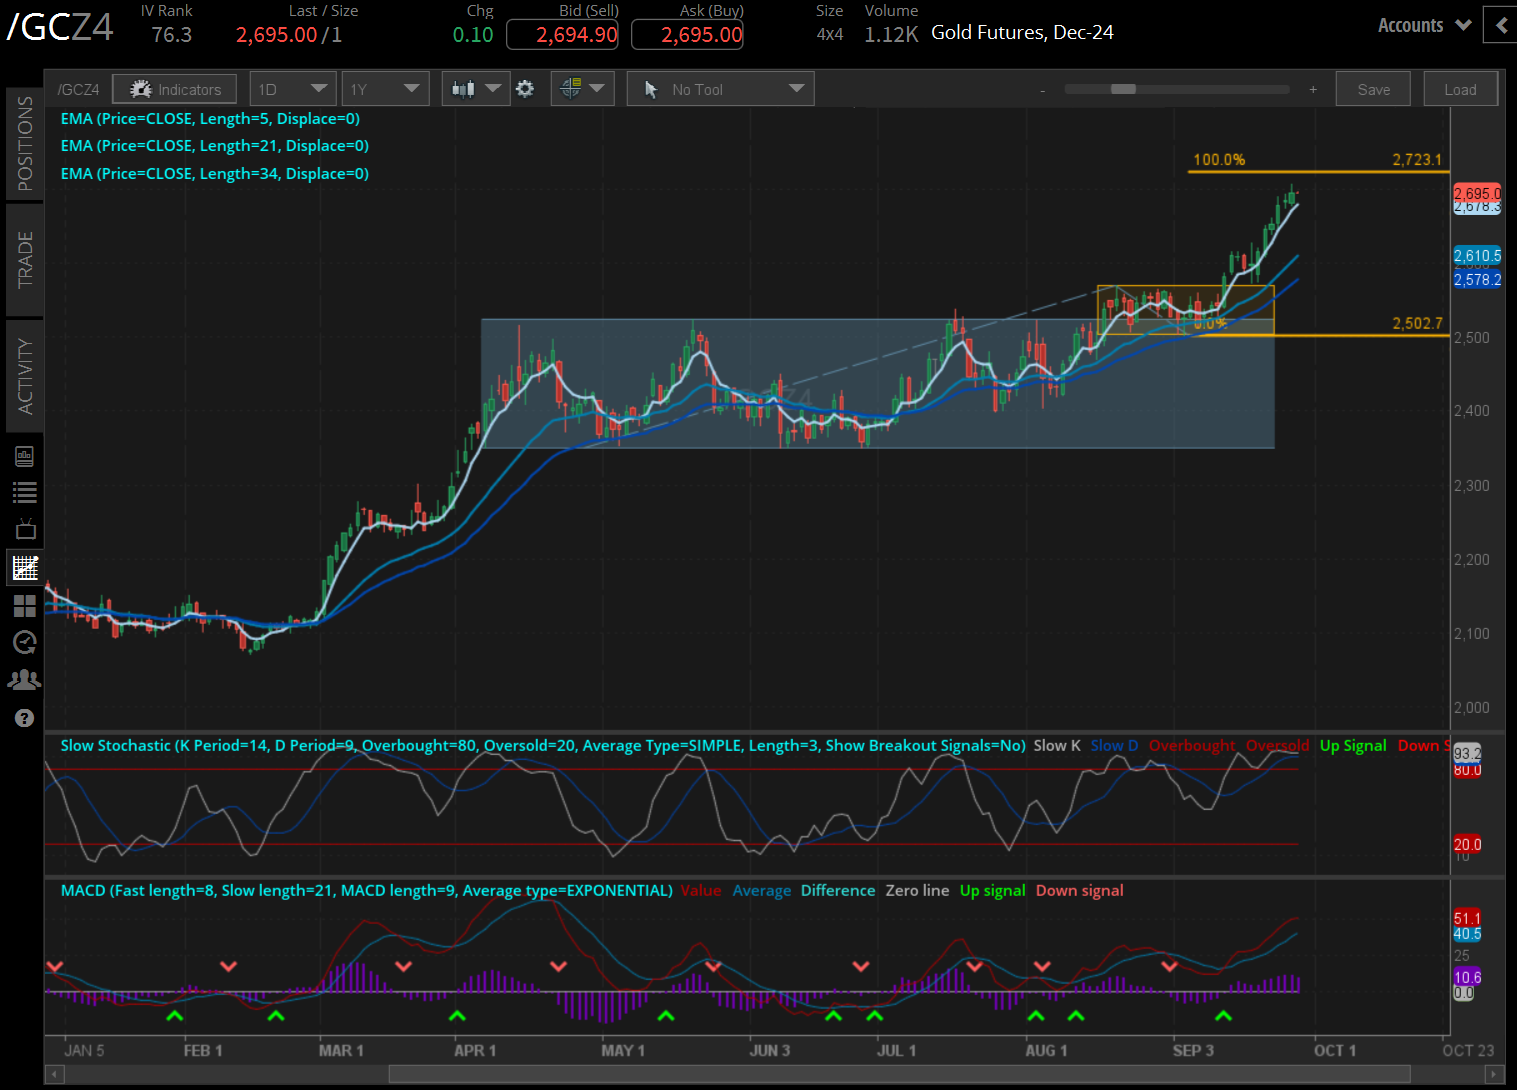Open the chat rooms people icon
The image size is (1517, 1090).
25,679
